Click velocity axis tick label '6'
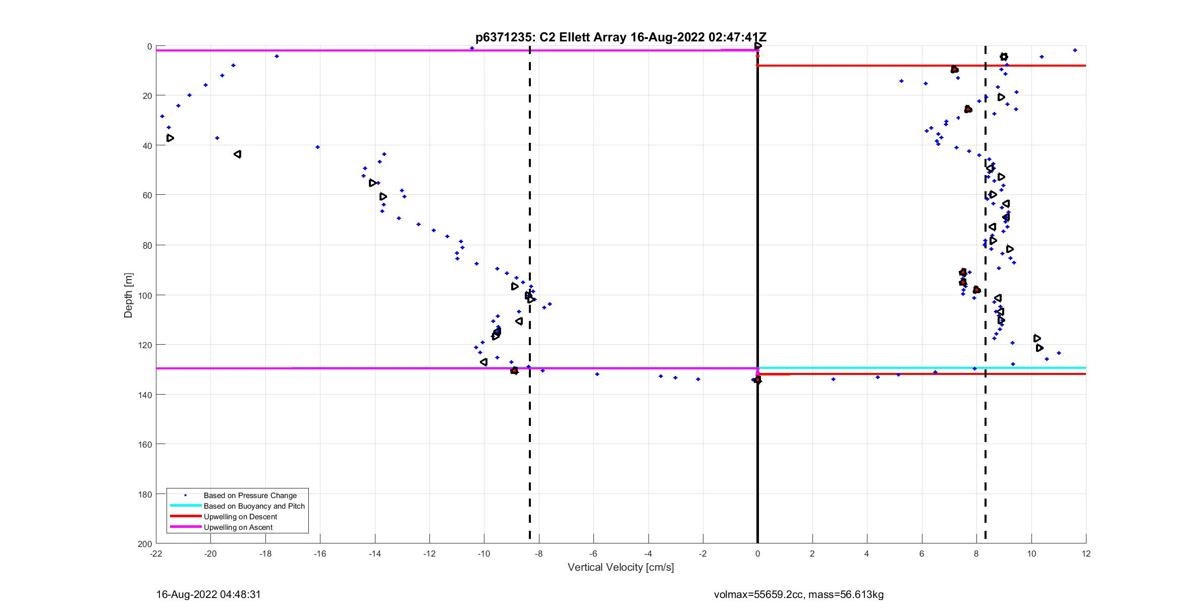Screen dimensions: 1200x611 pos(922,553)
